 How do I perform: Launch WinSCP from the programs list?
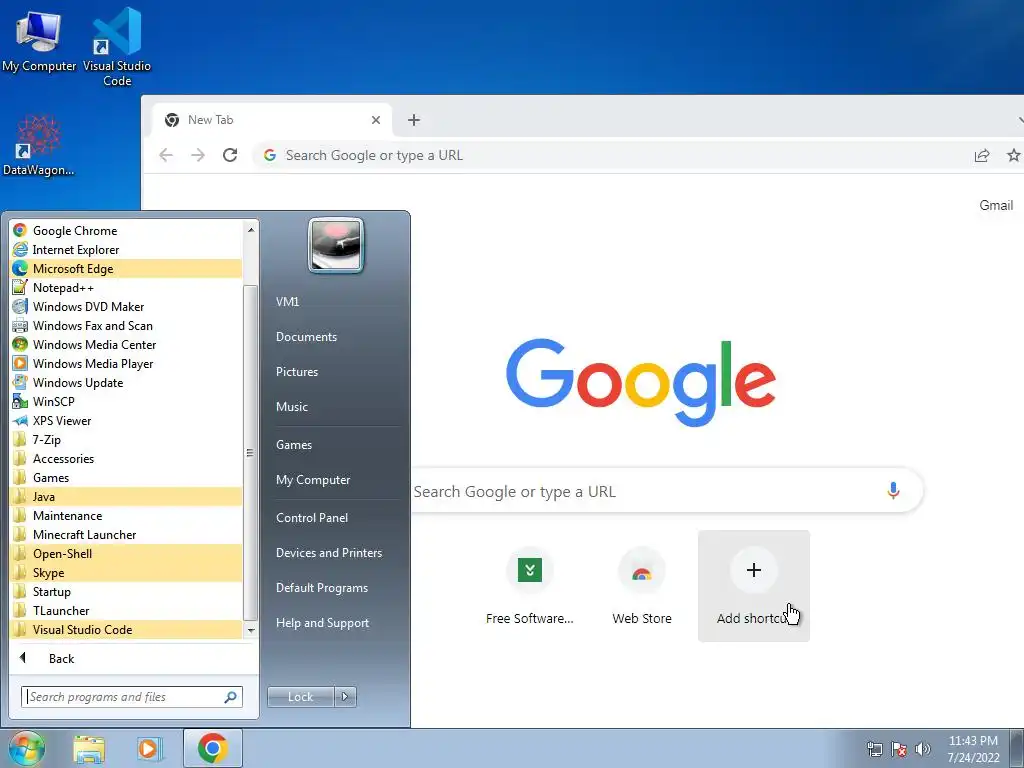(x=126, y=401)
